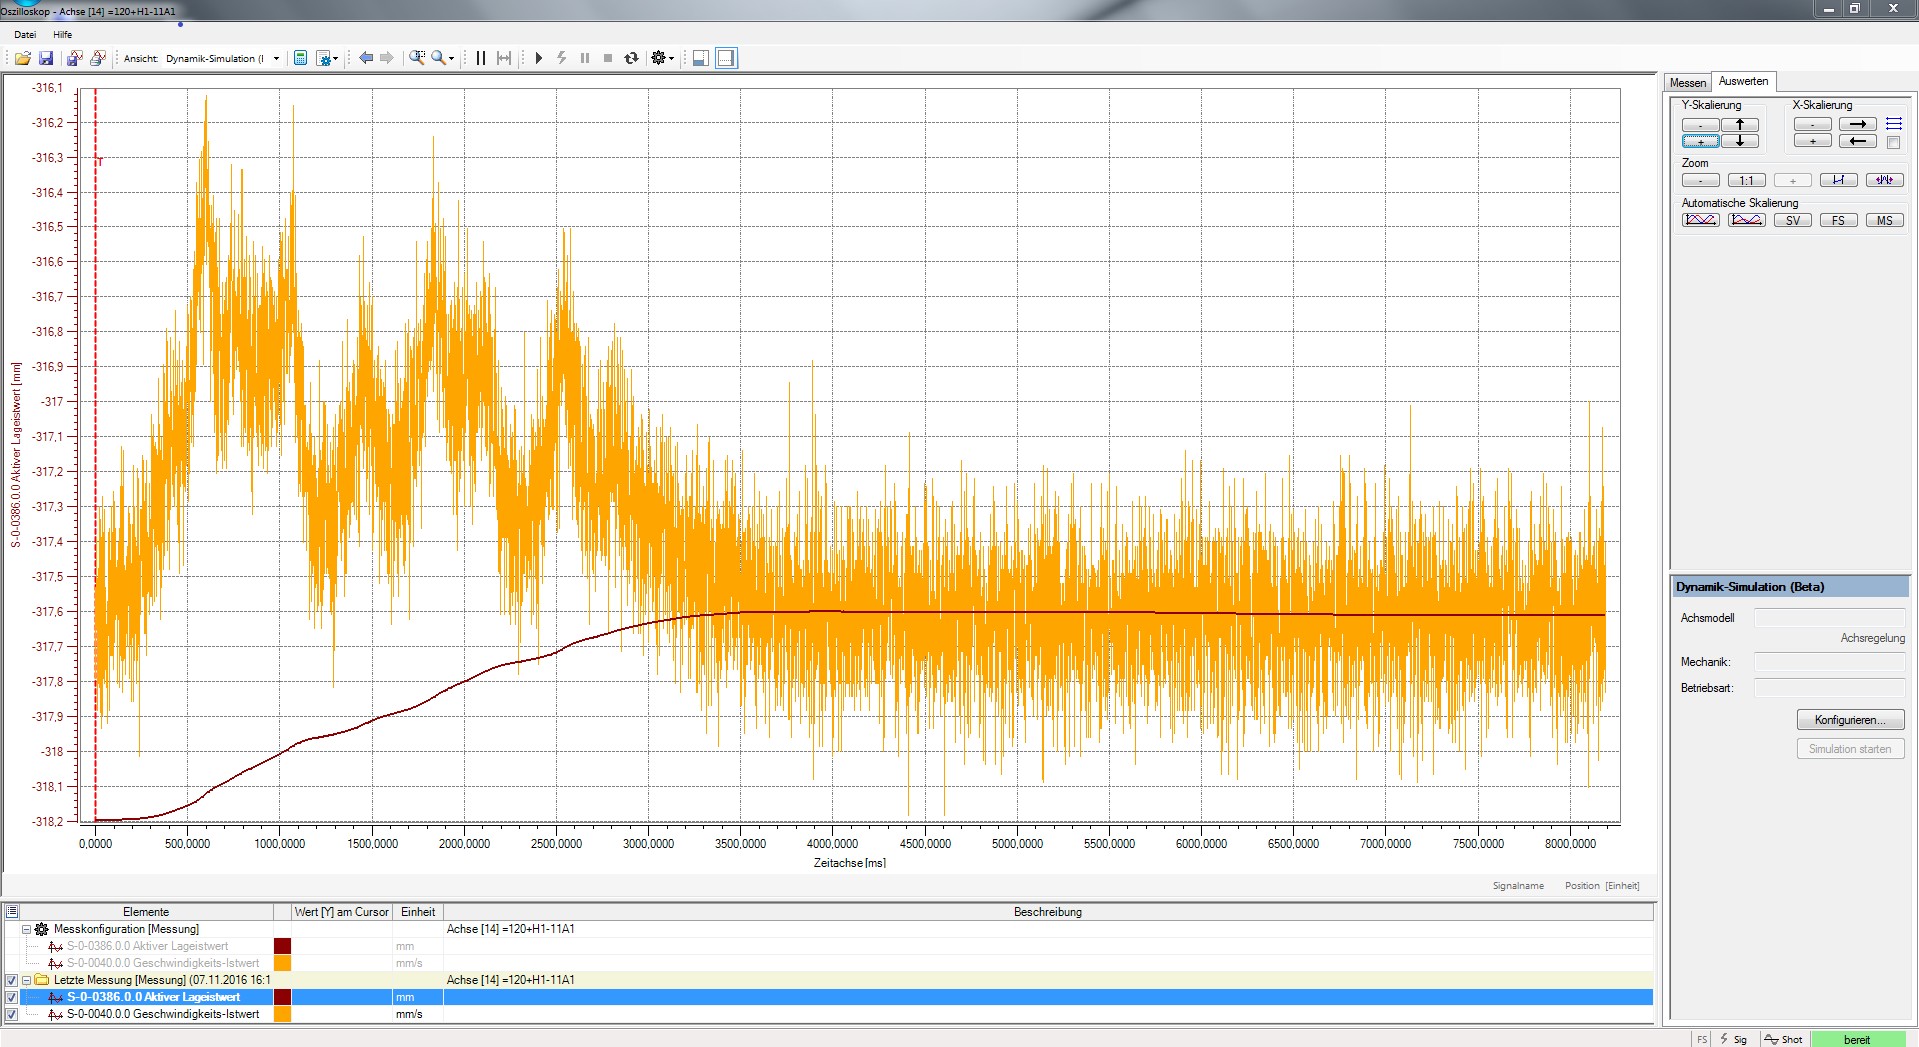Open the Datei menu
Viewport: 1919px width, 1047px height.
tap(25, 34)
